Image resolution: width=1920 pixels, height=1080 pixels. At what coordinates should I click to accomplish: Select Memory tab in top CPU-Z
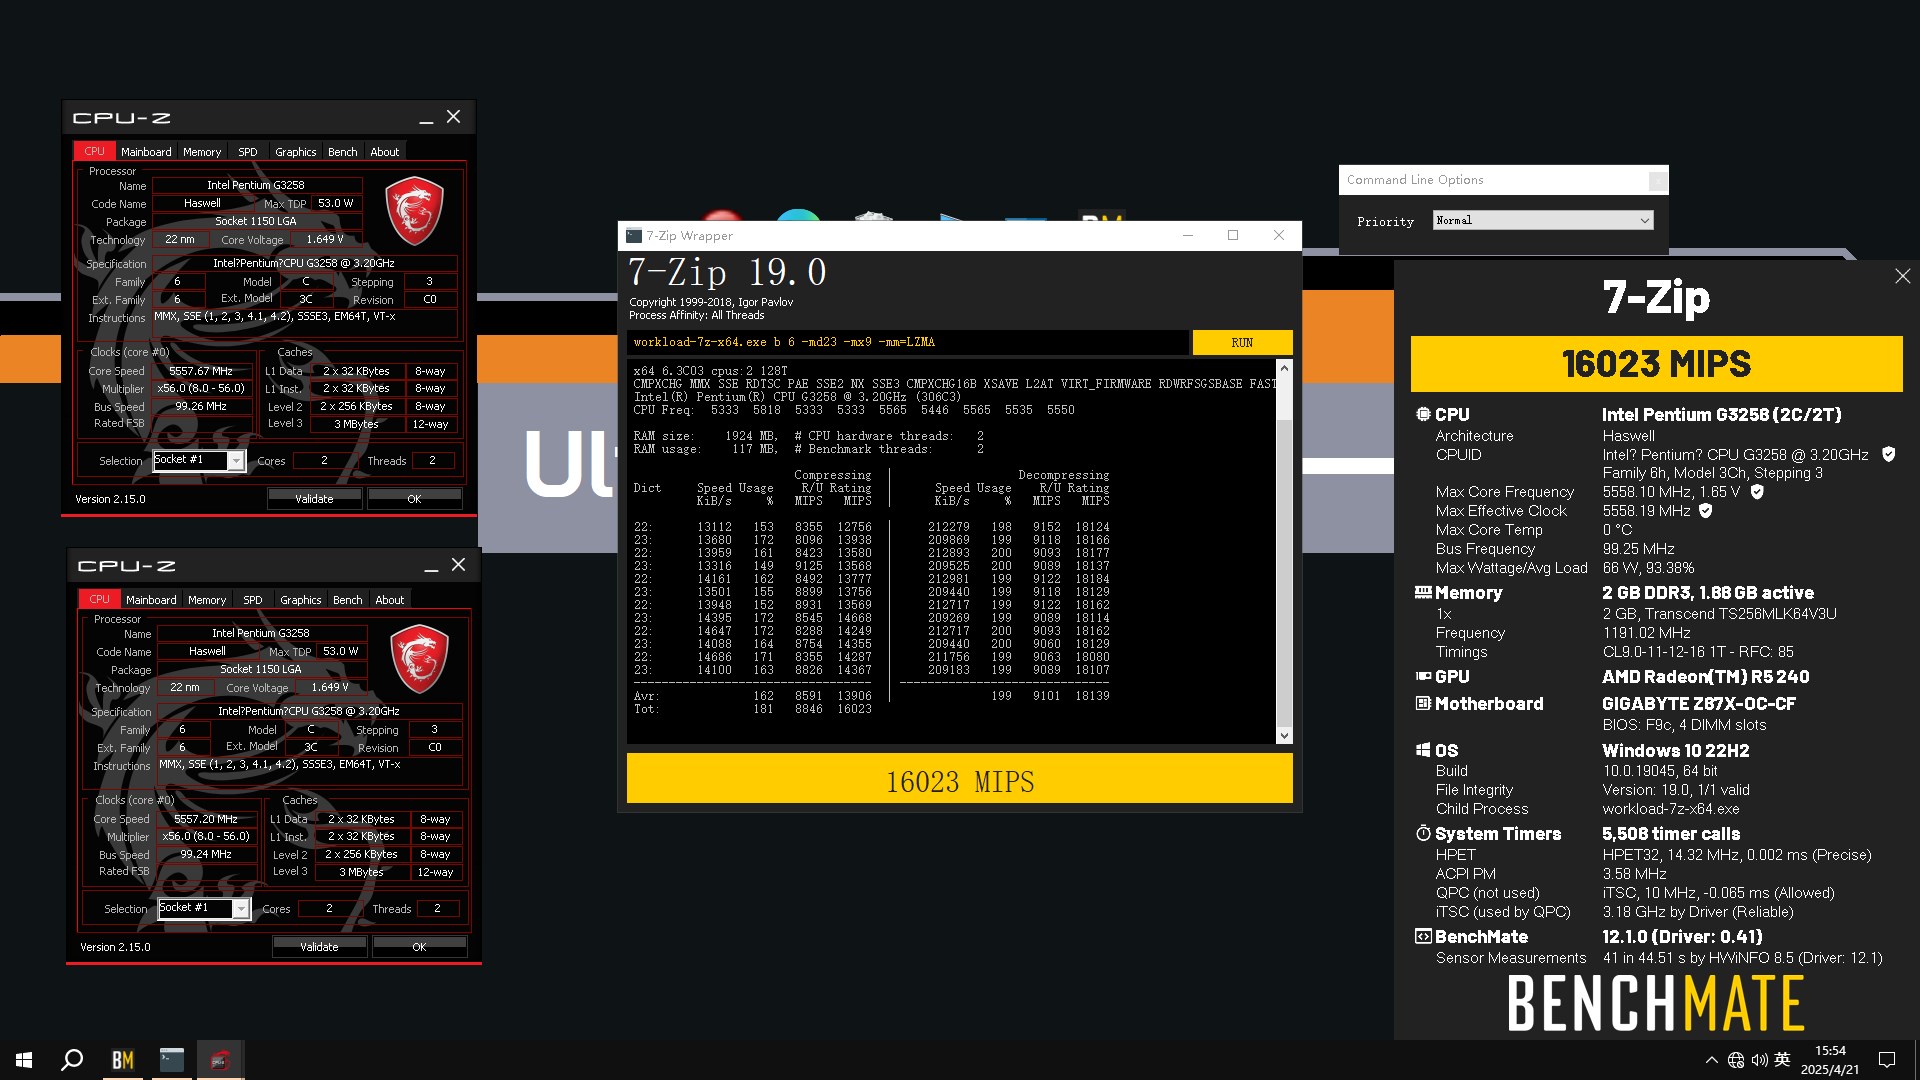click(x=202, y=152)
